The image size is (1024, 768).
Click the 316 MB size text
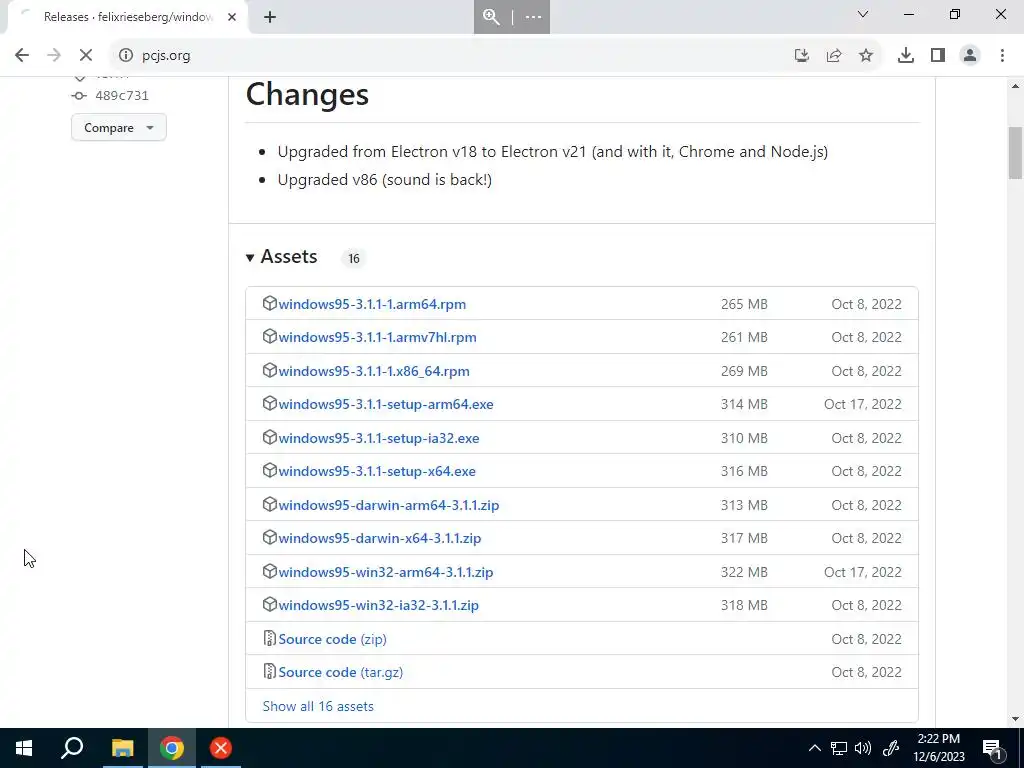[x=744, y=472]
